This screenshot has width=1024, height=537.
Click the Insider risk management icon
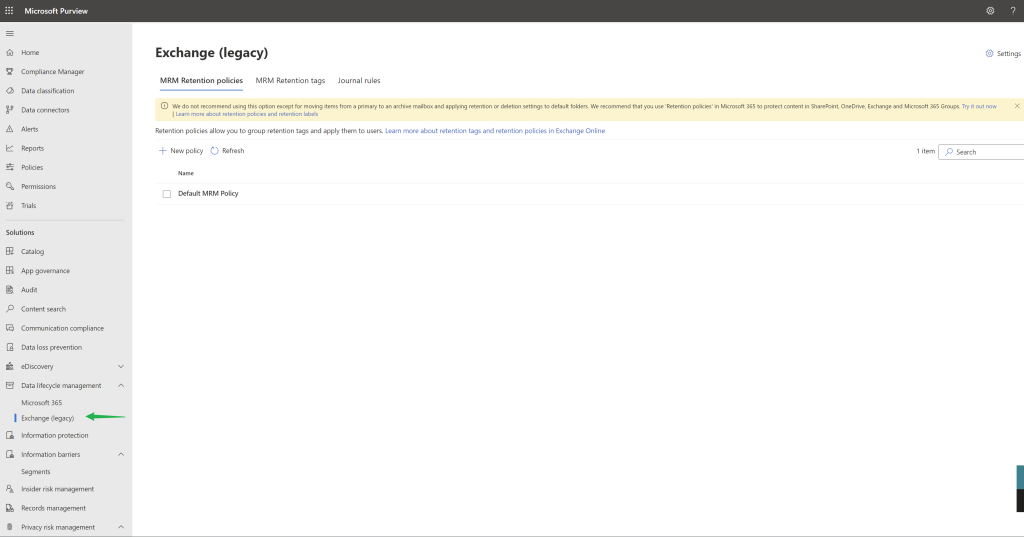tap(10, 489)
